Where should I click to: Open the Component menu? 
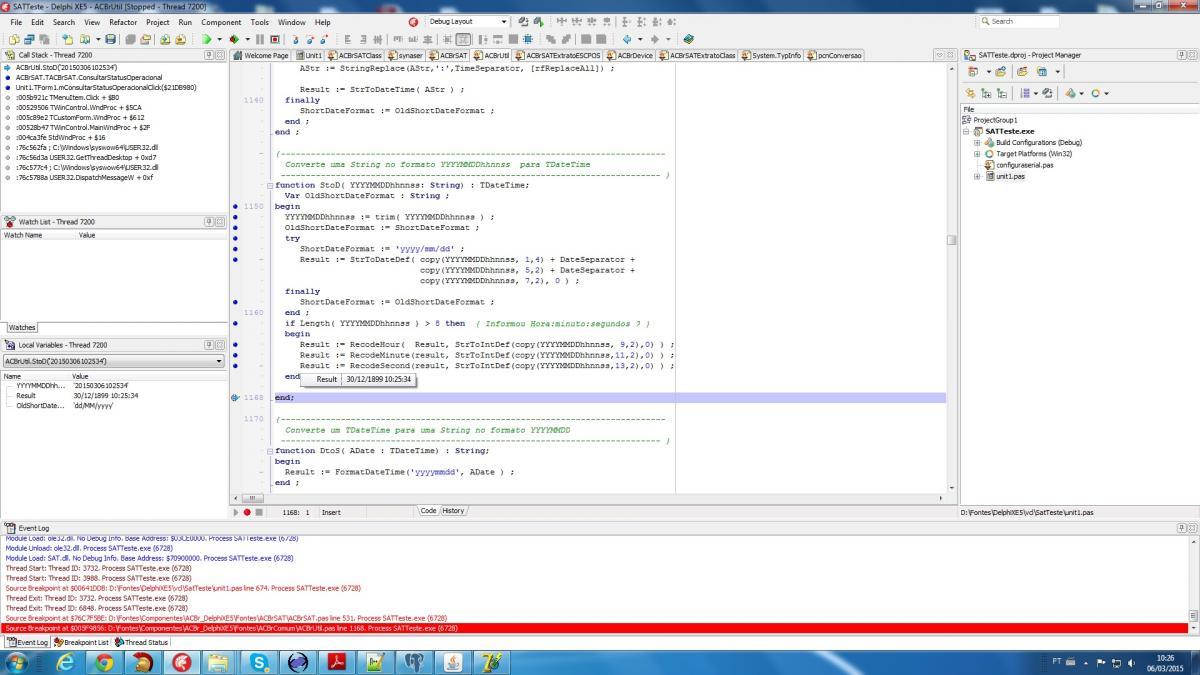click(x=221, y=22)
